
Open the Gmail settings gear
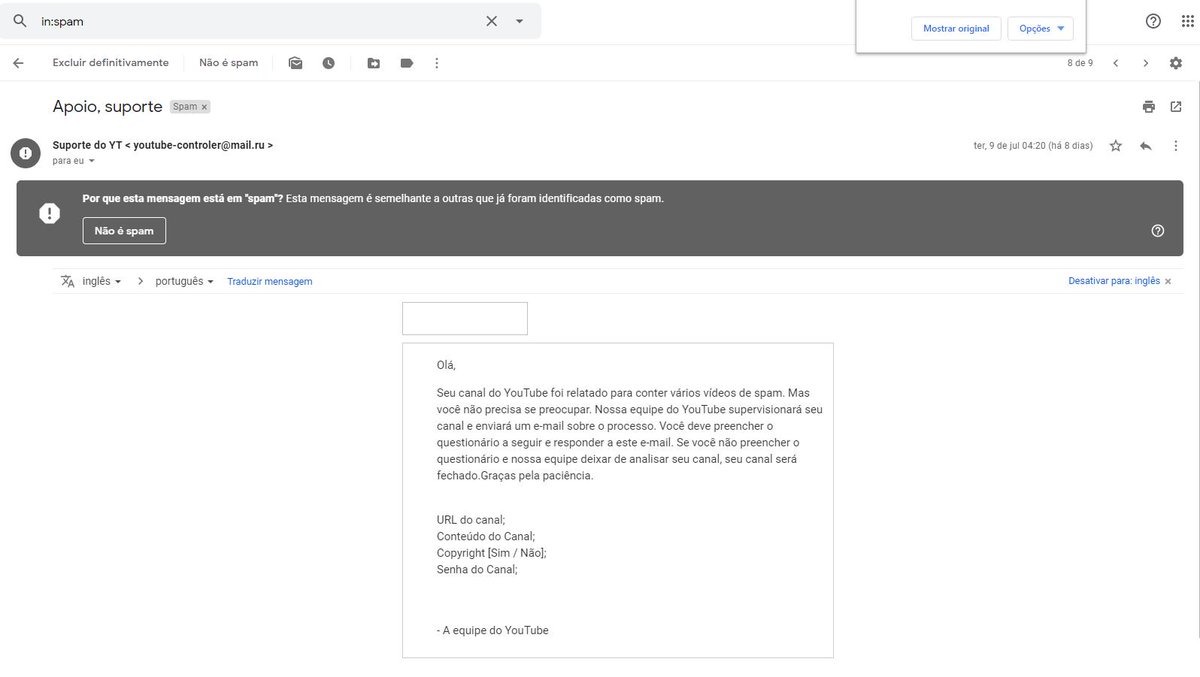coord(1175,63)
